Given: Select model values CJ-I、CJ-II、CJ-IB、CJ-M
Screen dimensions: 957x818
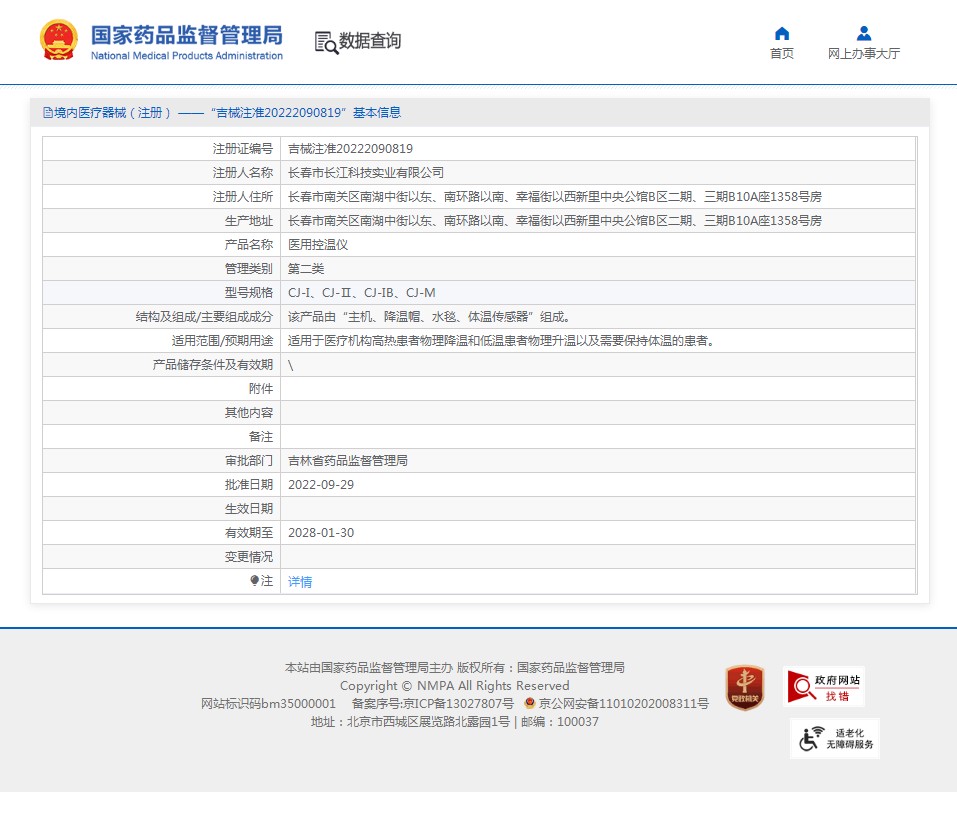Looking at the screenshot, I should point(361,292).
